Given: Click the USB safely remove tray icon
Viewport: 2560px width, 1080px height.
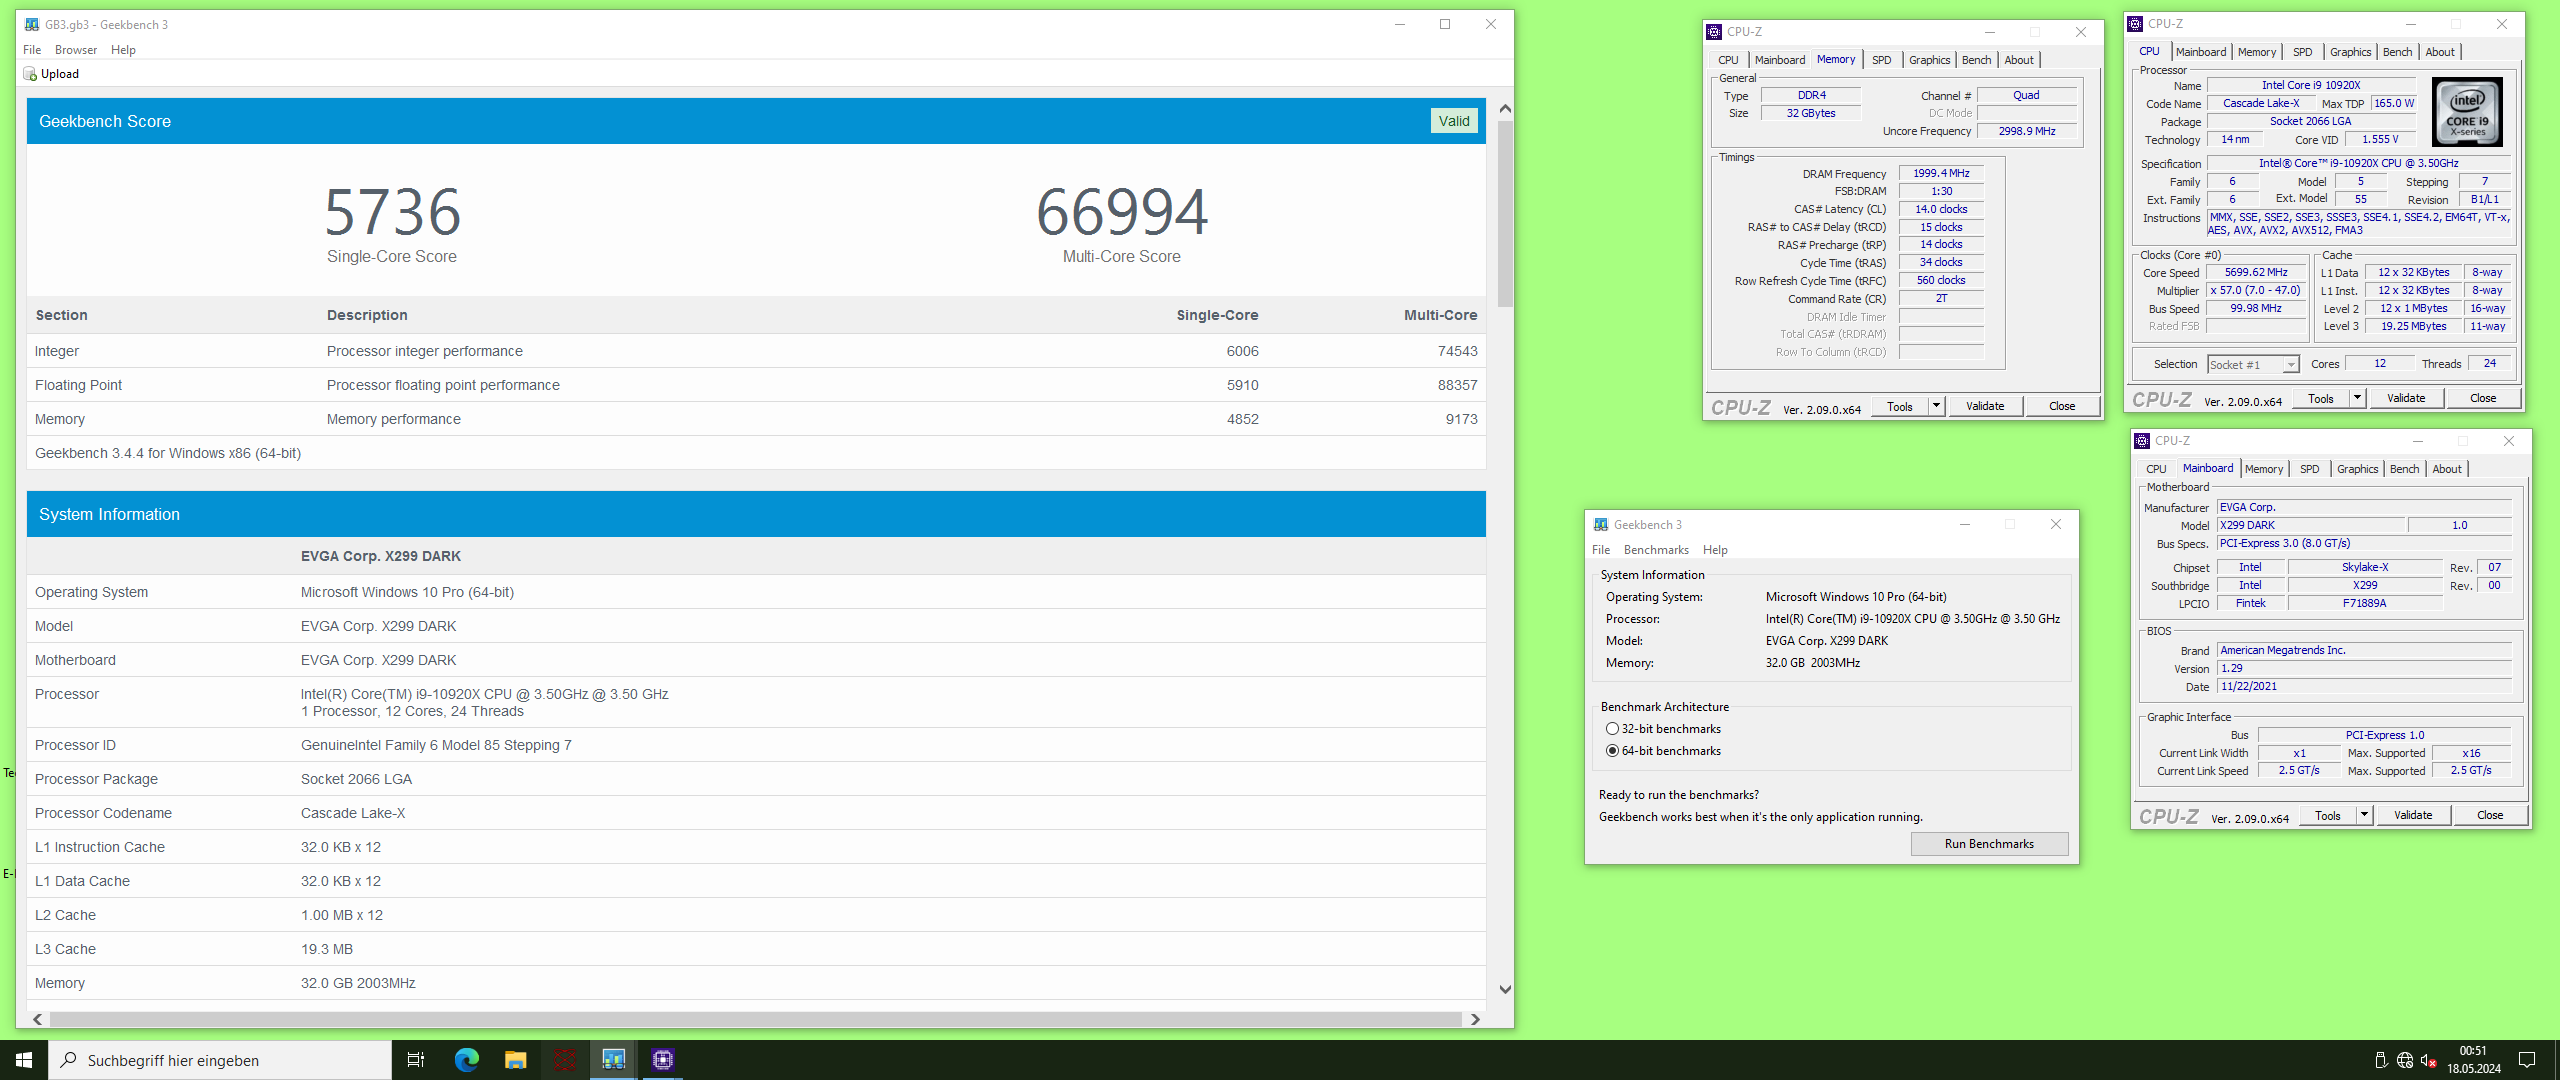Looking at the screenshot, I should click(x=2381, y=1060).
